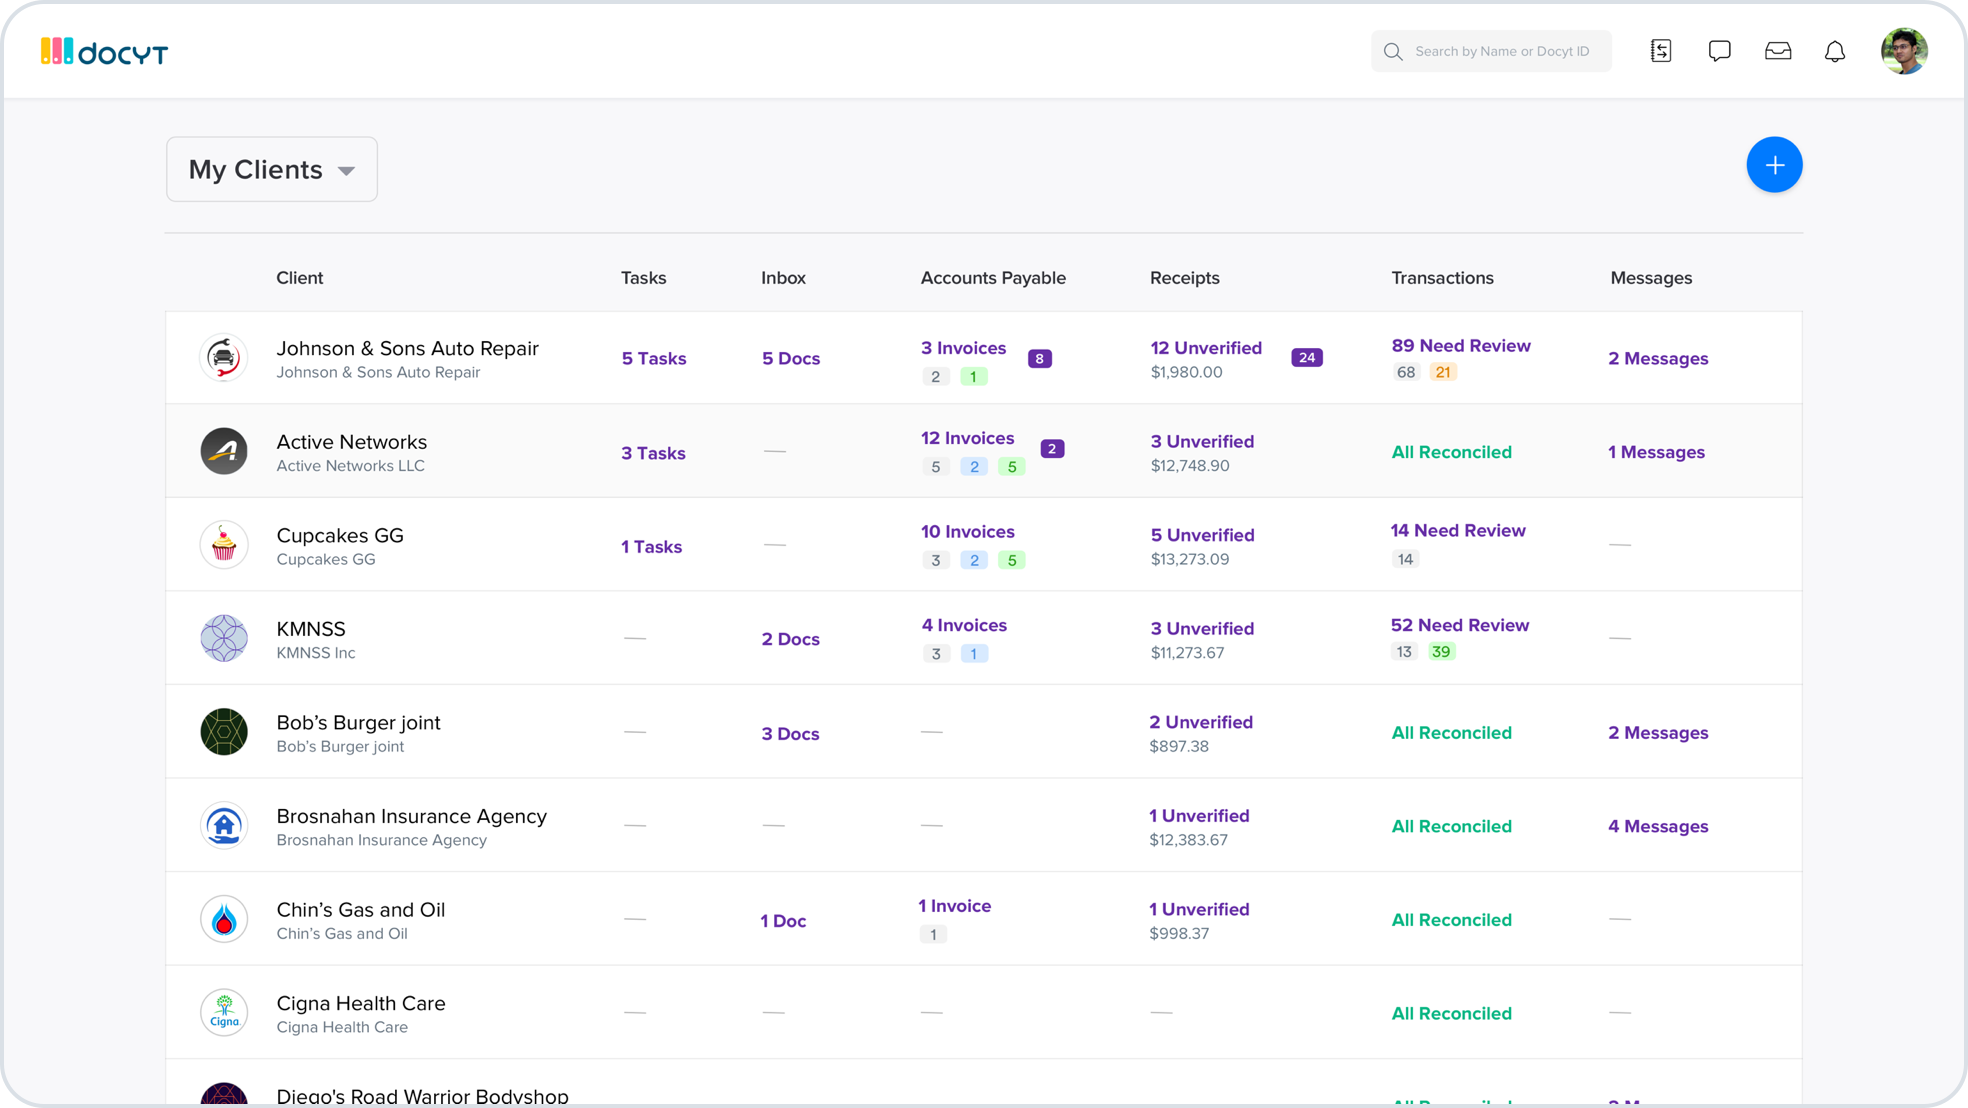Click the blue plus add client button
This screenshot has height=1108, width=1968.
[x=1774, y=165]
